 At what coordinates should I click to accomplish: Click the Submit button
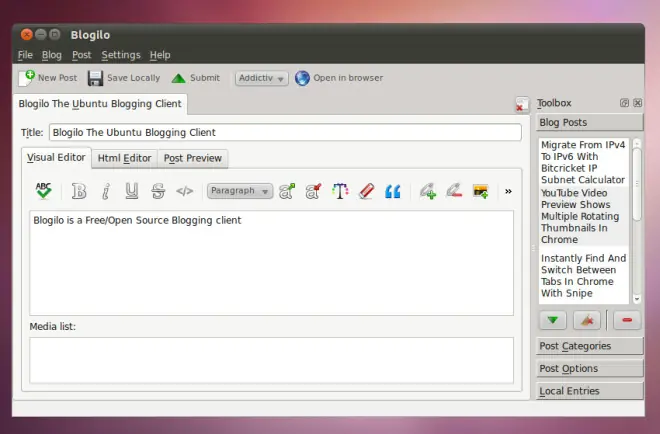click(x=196, y=78)
